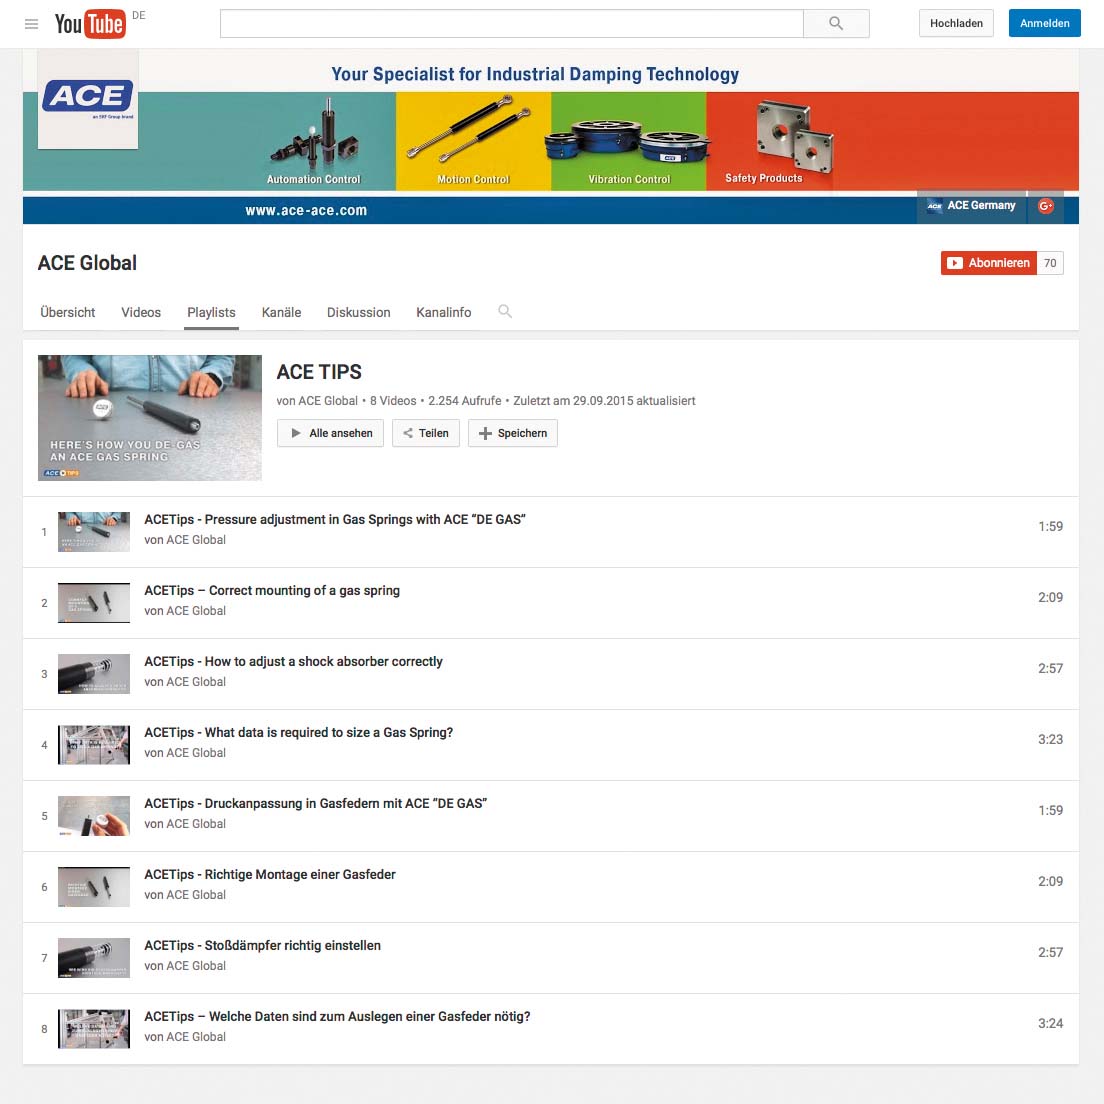Open video 'Correct mounting of a gas spring'

(272, 591)
